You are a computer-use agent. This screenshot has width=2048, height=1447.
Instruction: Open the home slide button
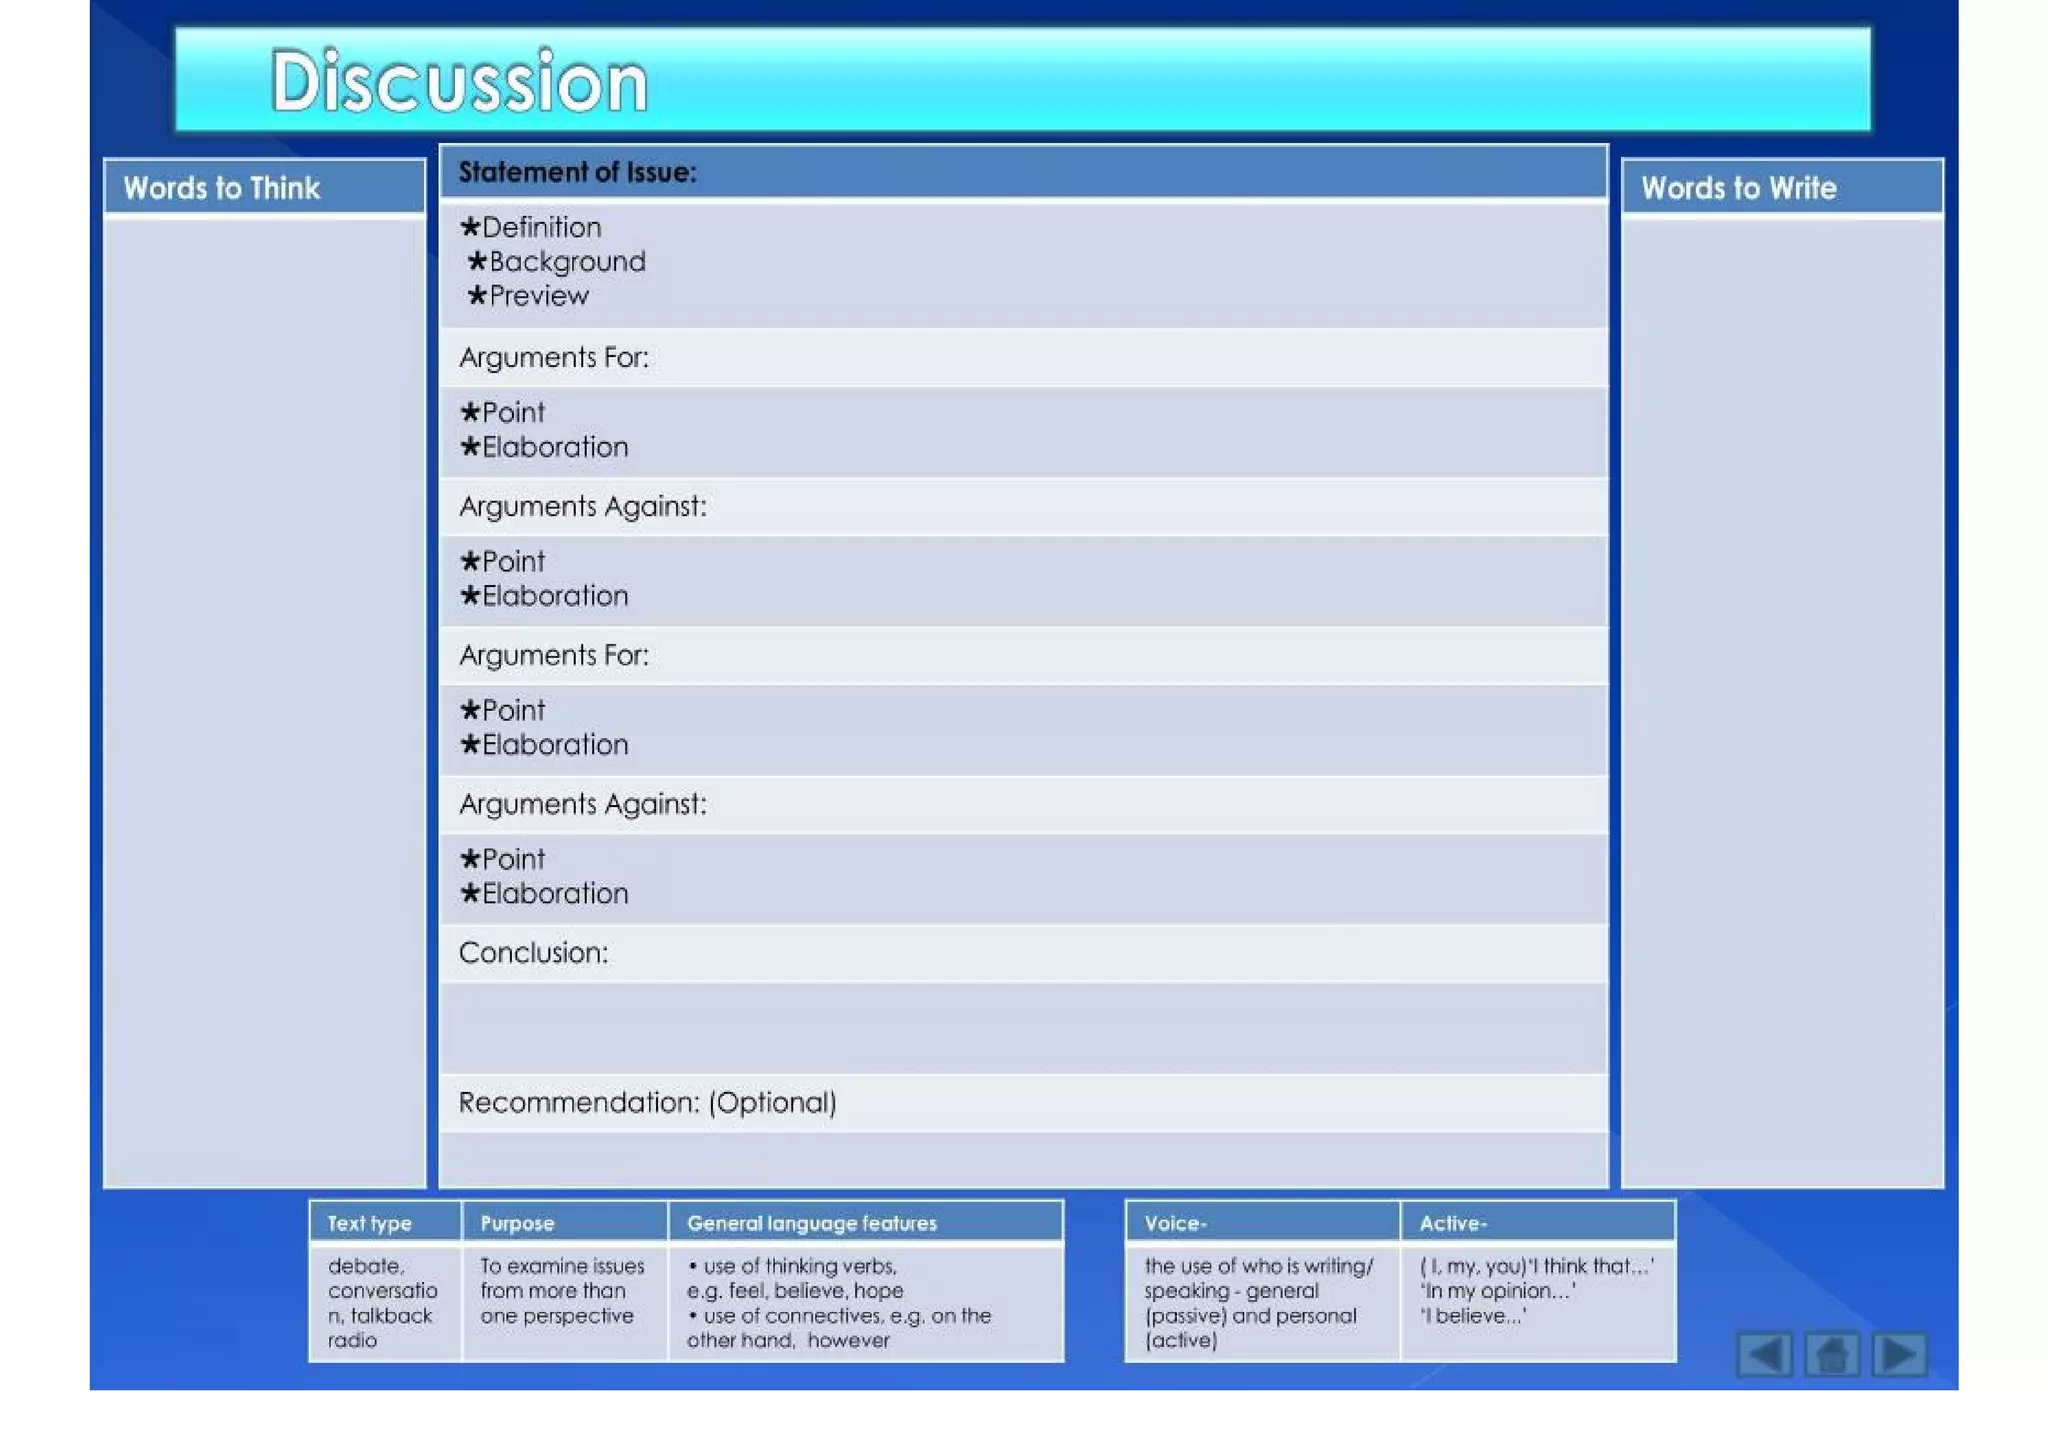tap(1832, 1354)
